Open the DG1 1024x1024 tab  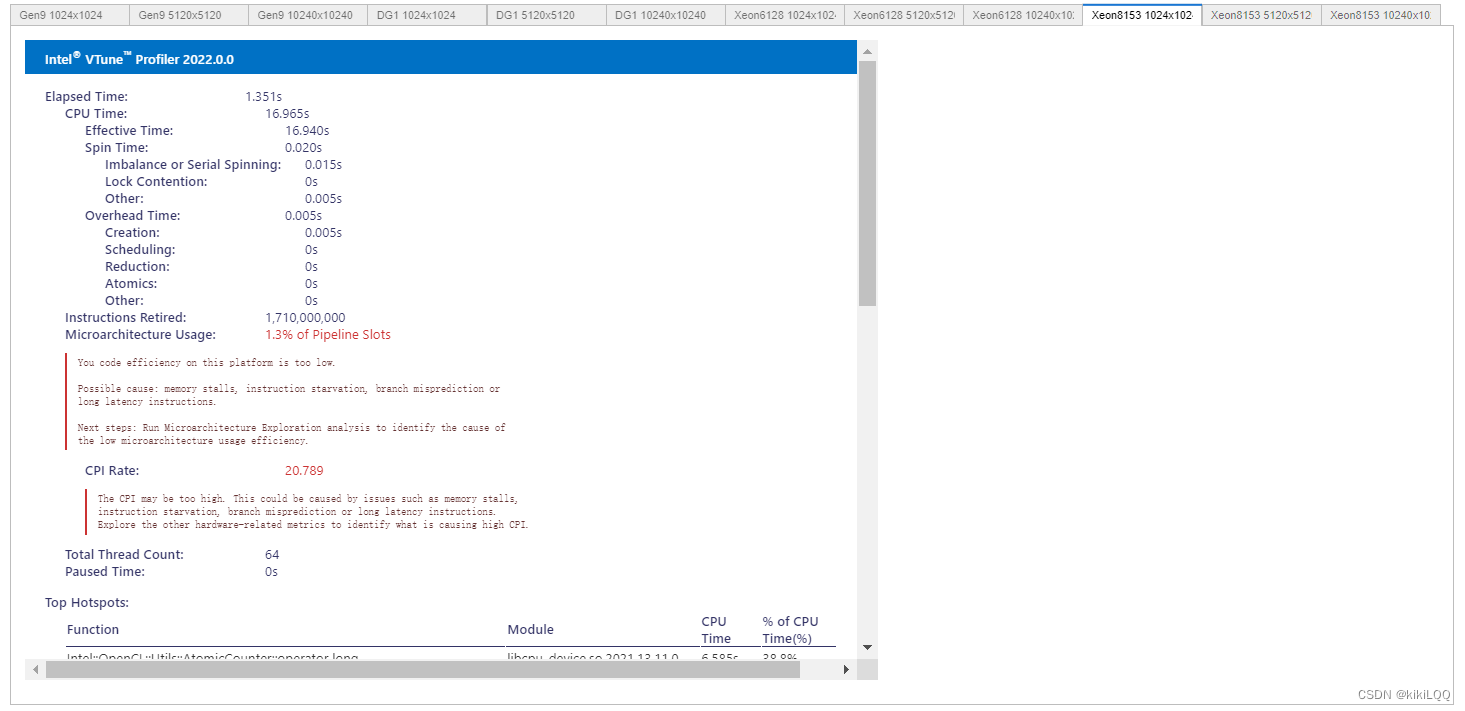pyautogui.click(x=428, y=15)
